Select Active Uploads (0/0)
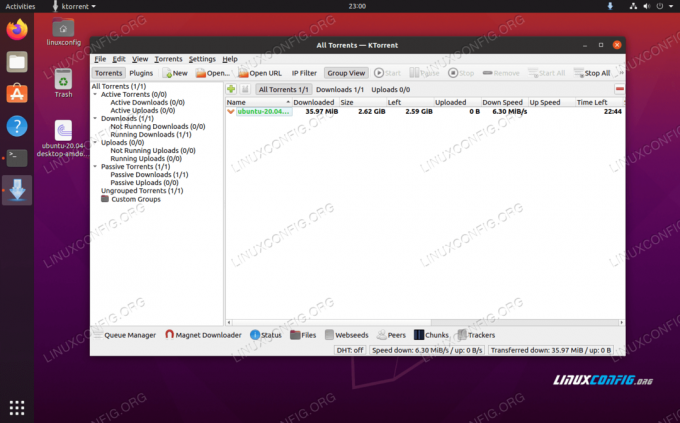680x423 pixels. [x=143, y=110]
